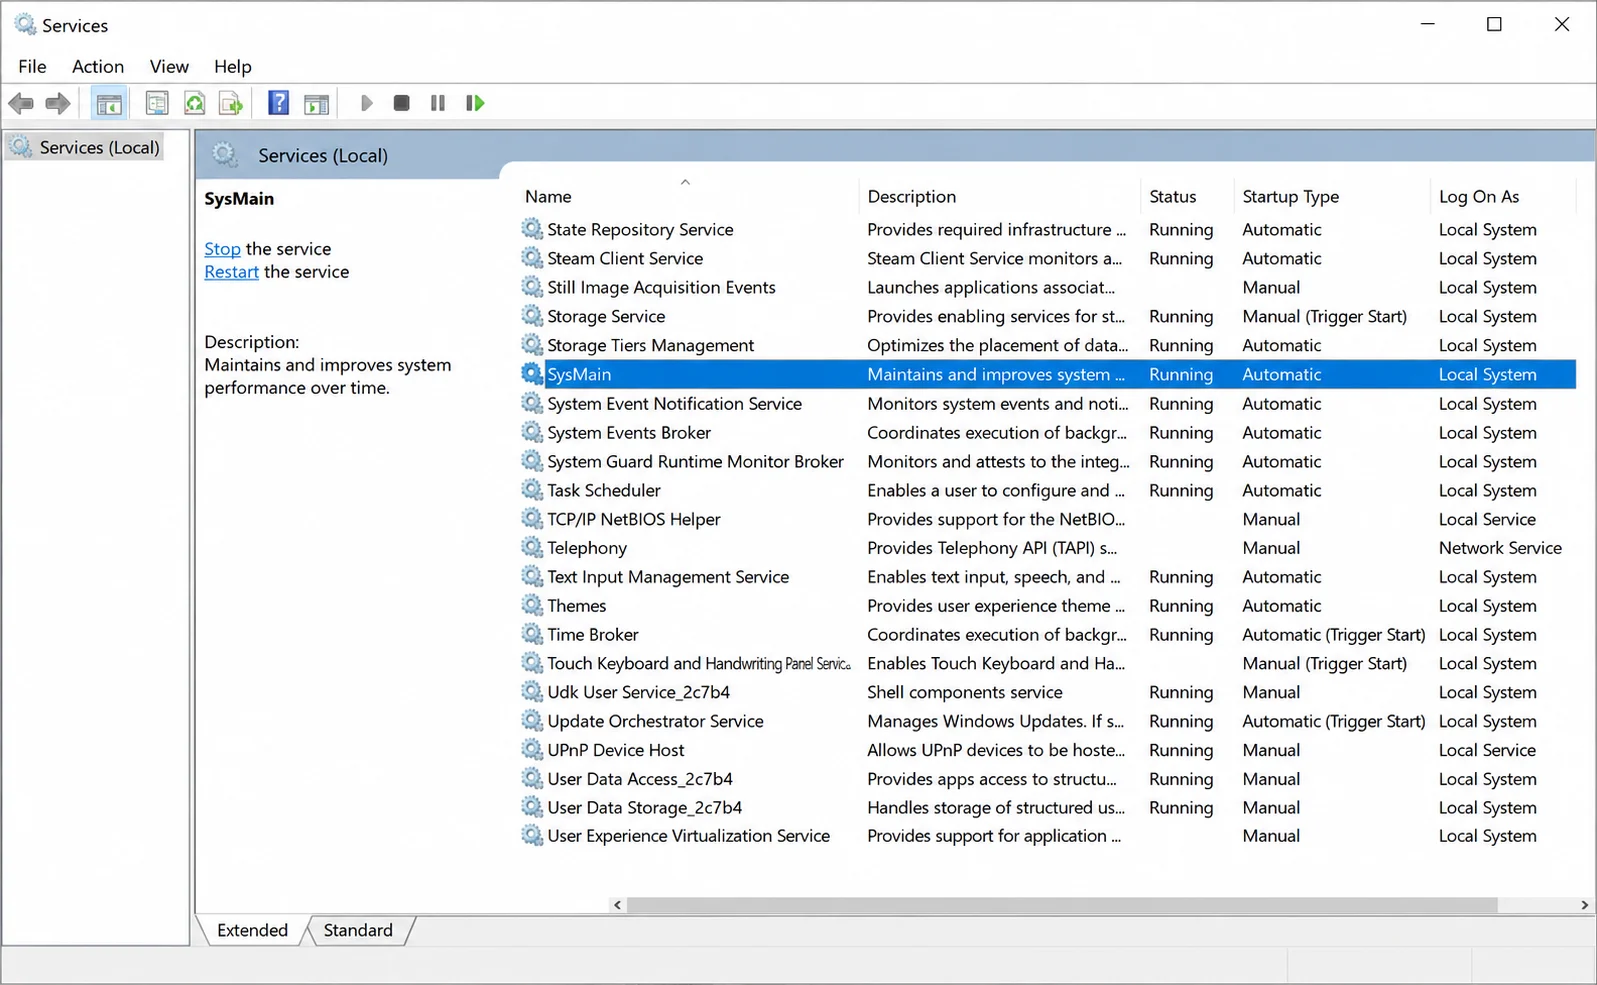Click the Restart Service toolbar icon
Image resolution: width=1597 pixels, height=985 pixels.
(x=475, y=103)
